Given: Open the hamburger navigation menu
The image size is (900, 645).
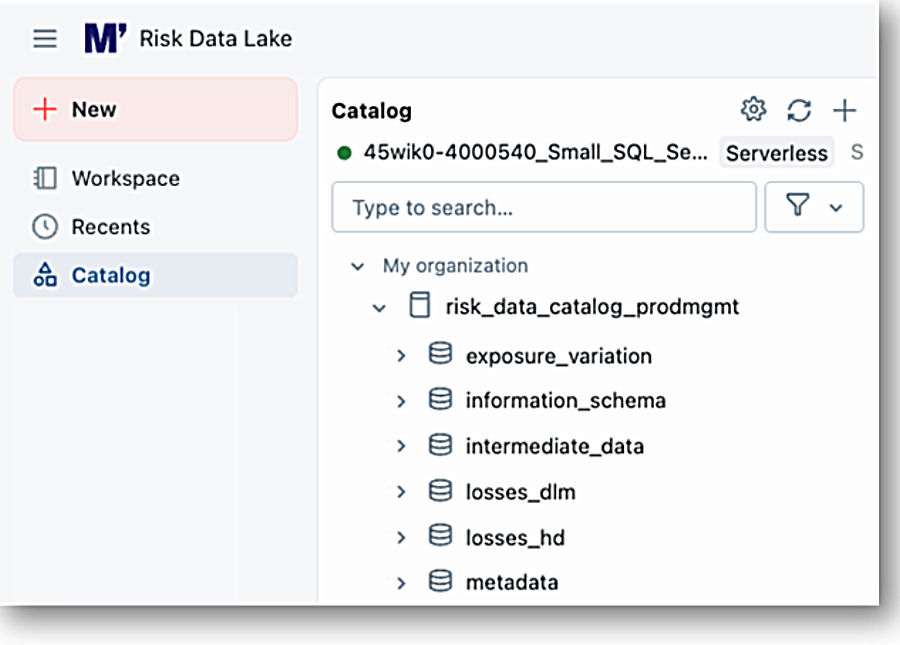Looking at the screenshot, I should [x=45, y=39].
